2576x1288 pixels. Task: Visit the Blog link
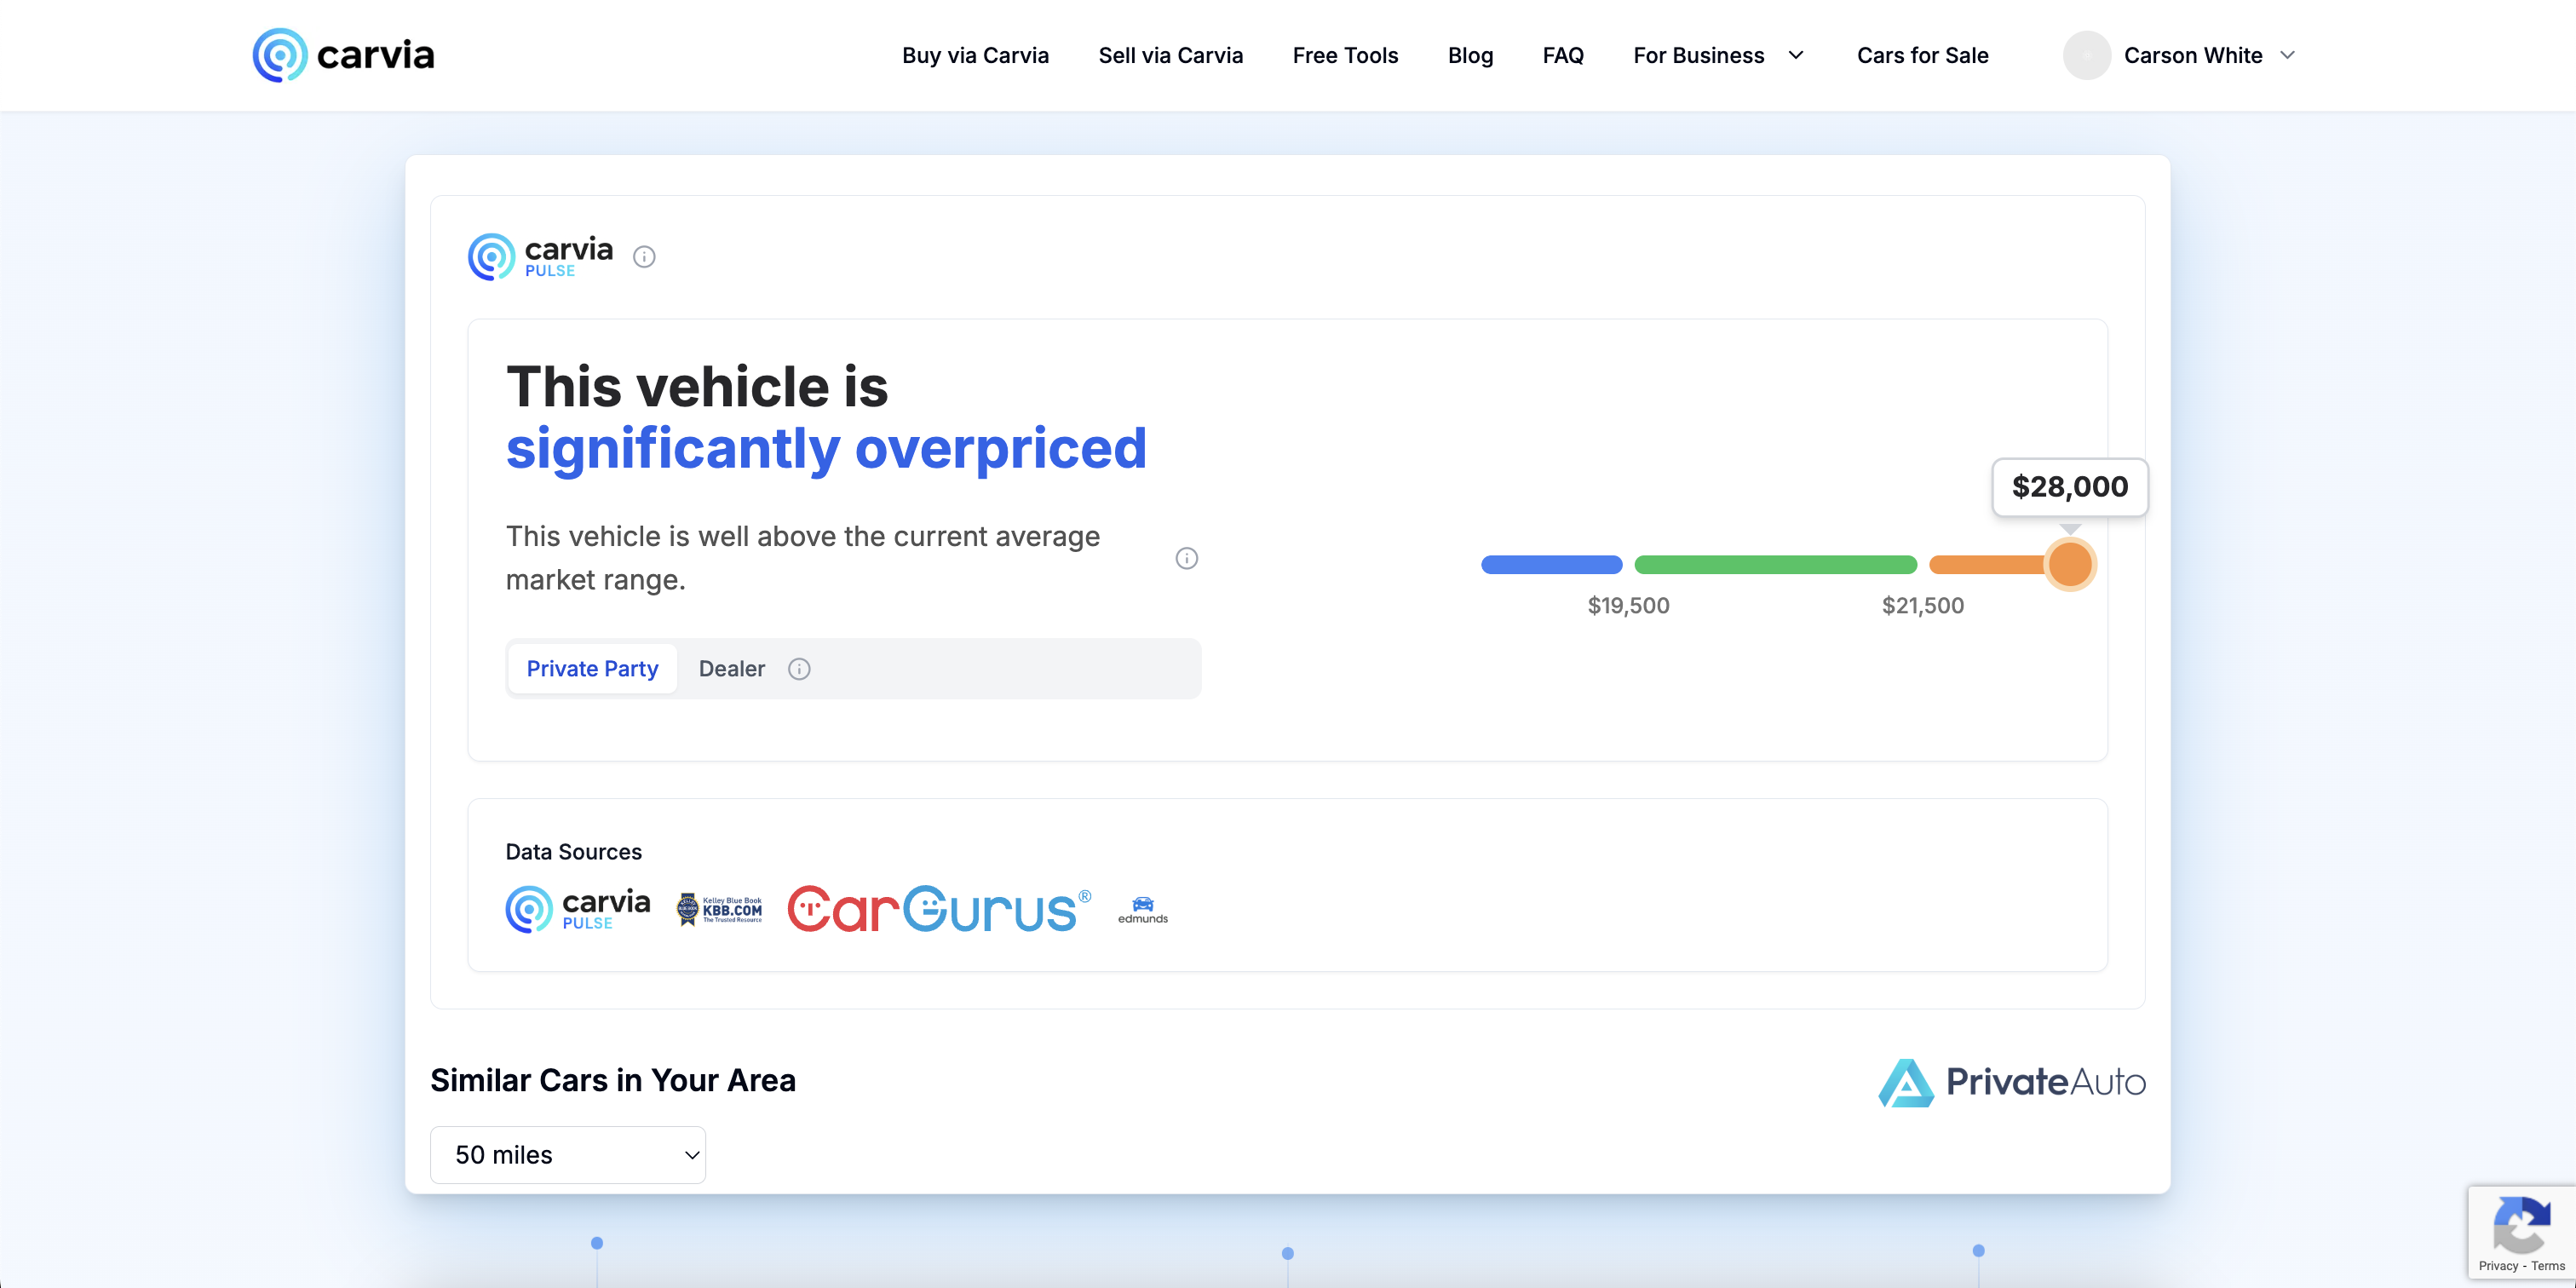1470,56
